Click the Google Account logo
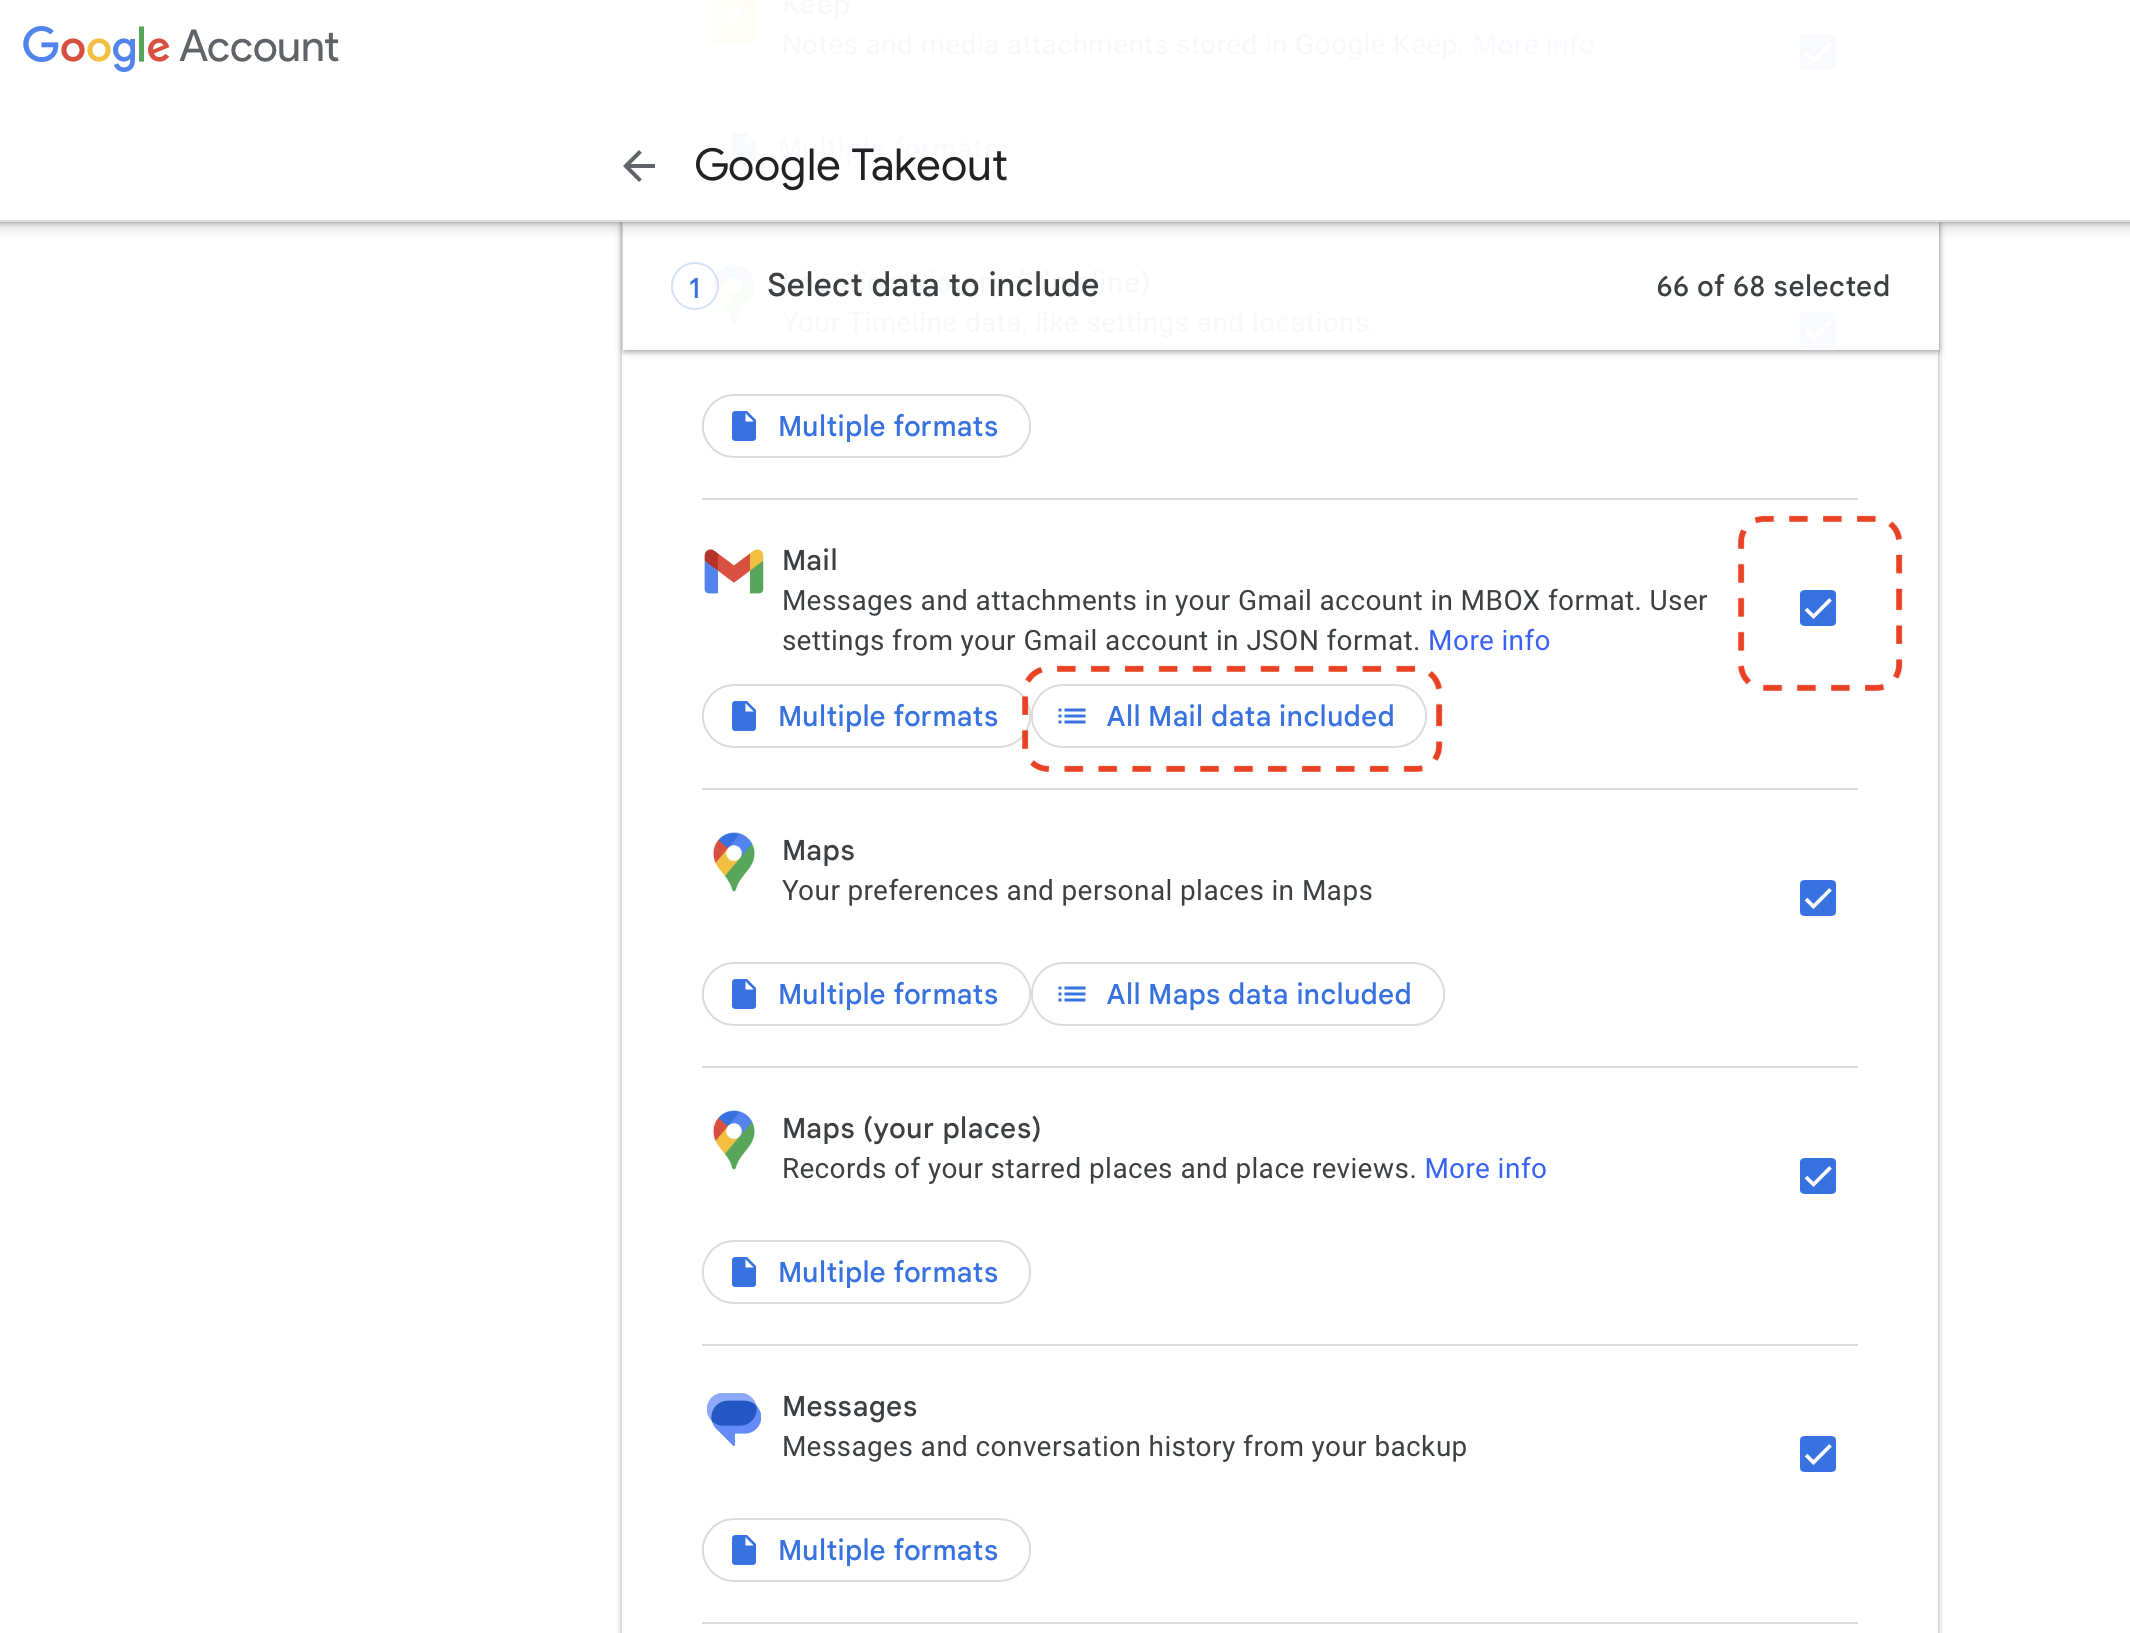The height and width of the screenshot is (1633, 2130). click(181, 47)
